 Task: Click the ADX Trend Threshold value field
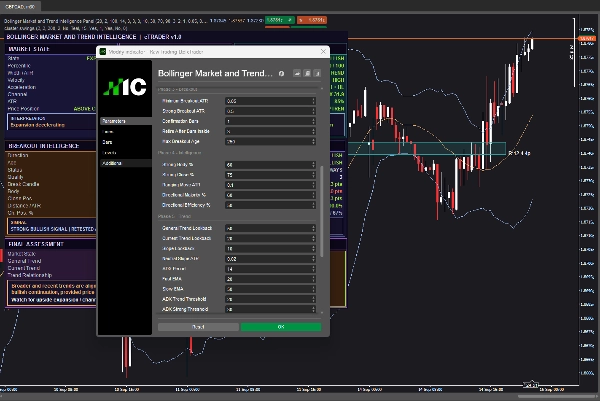click(268, 299)
